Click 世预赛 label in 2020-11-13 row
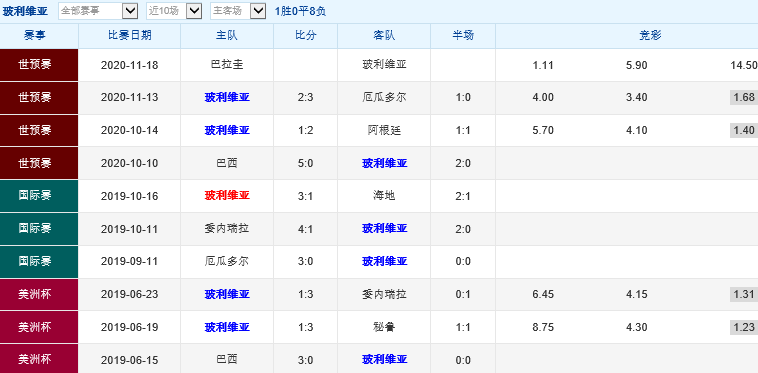 (35, 97)
